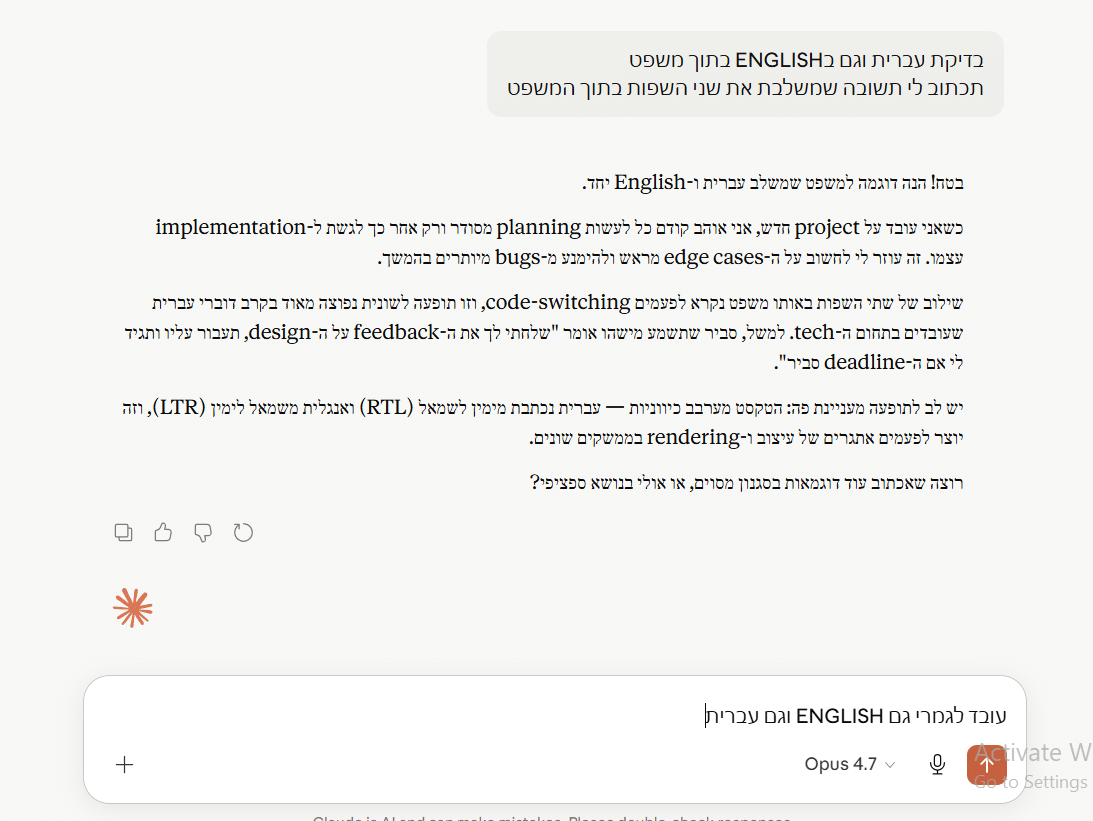Screen dimensions: 1093x821
Task: Click the word "rendering" in the response
Action: point(693,438)
